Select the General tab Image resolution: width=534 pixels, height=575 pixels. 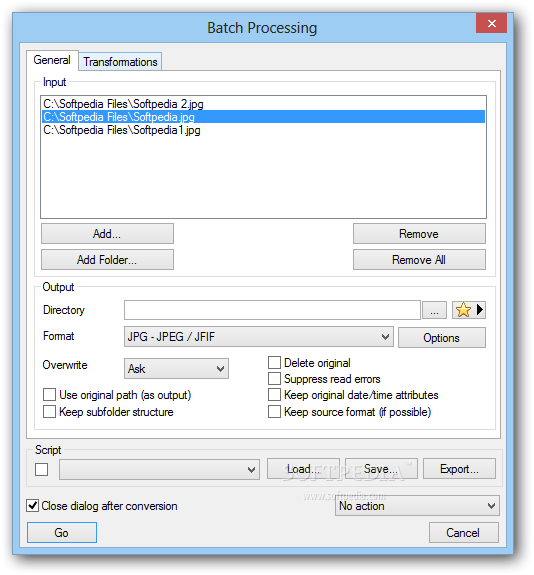click(x=52, y=60)
